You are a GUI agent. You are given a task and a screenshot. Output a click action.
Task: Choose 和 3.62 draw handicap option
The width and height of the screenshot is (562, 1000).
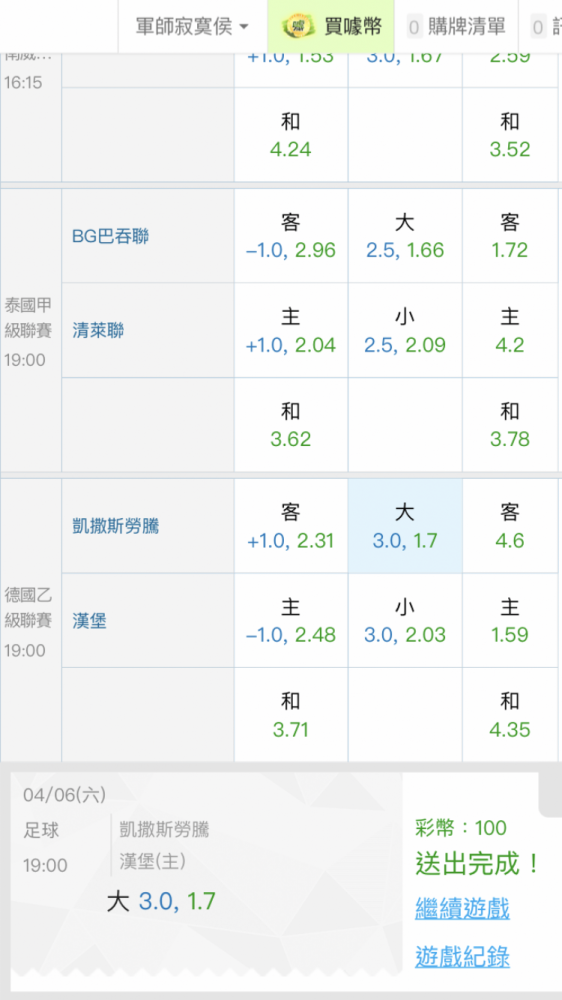point(291,425)
